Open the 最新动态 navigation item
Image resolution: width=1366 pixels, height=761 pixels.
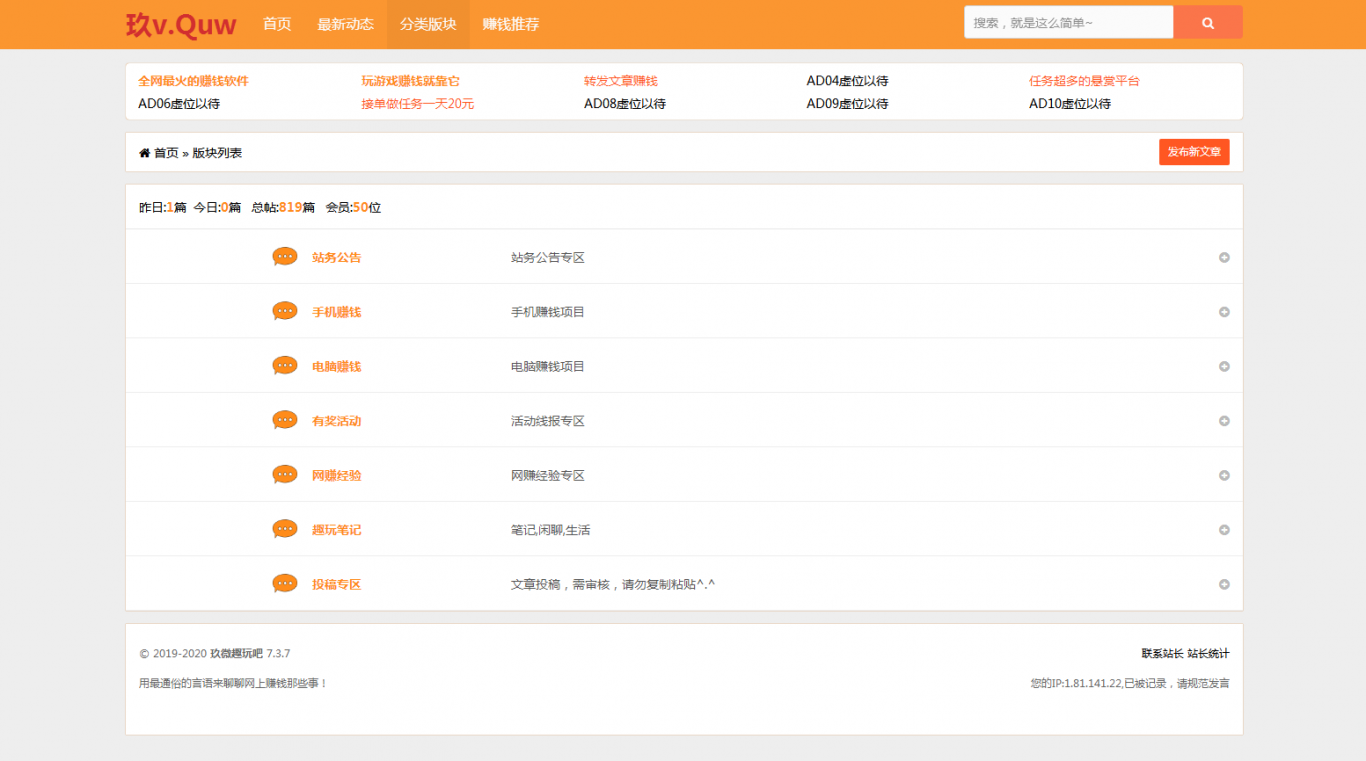(x=346, y=24)
